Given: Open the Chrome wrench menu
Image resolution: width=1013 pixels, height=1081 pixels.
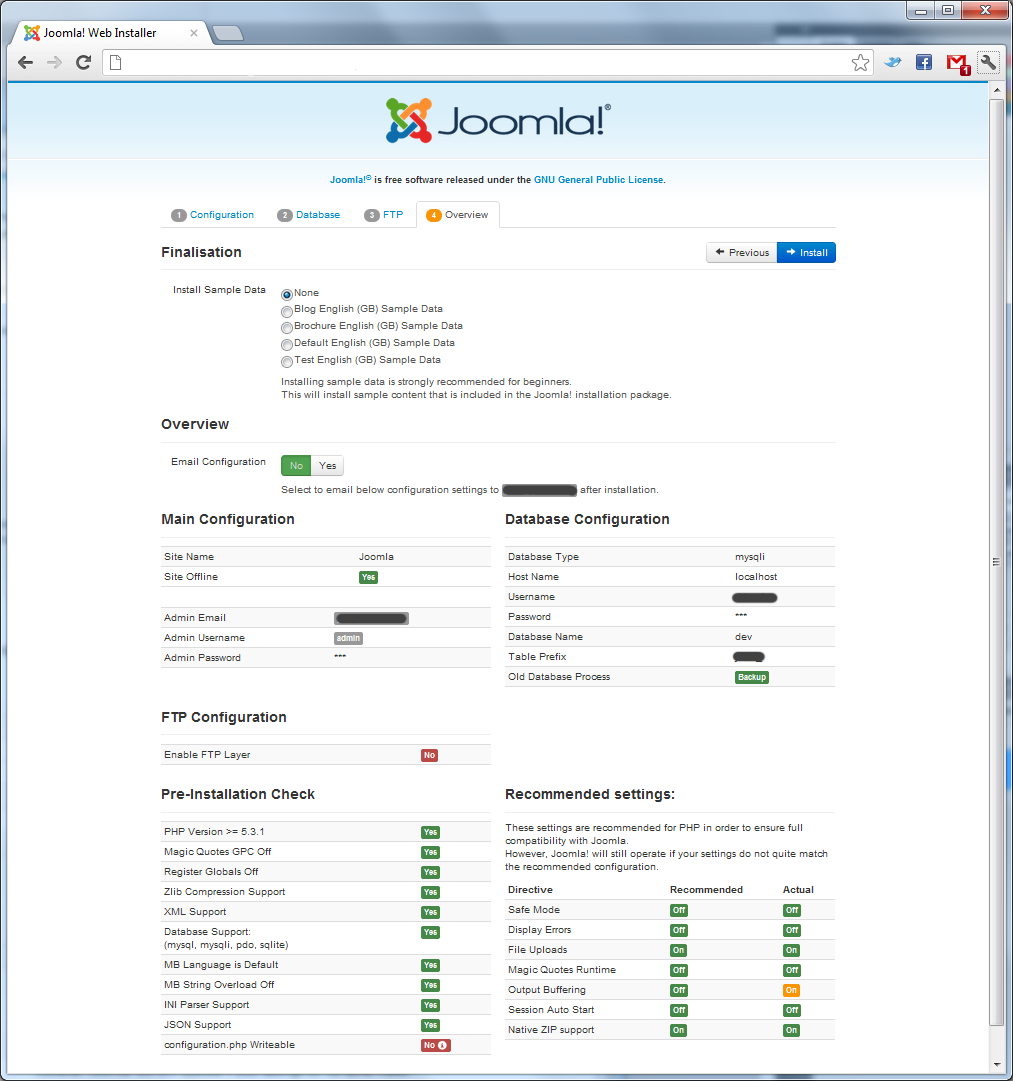Looking at the screenshot, I should 988,63.
